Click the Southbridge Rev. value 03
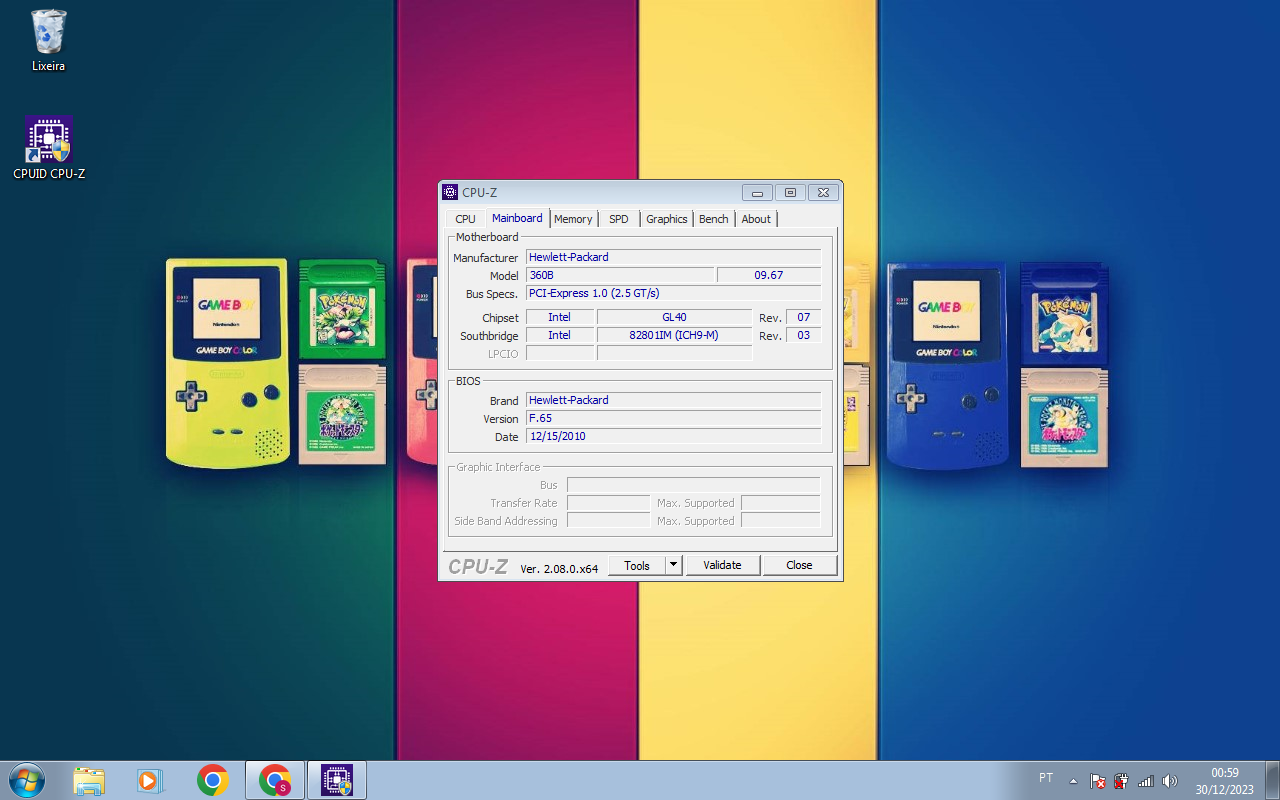1280x800 pixels. point(804,335)
